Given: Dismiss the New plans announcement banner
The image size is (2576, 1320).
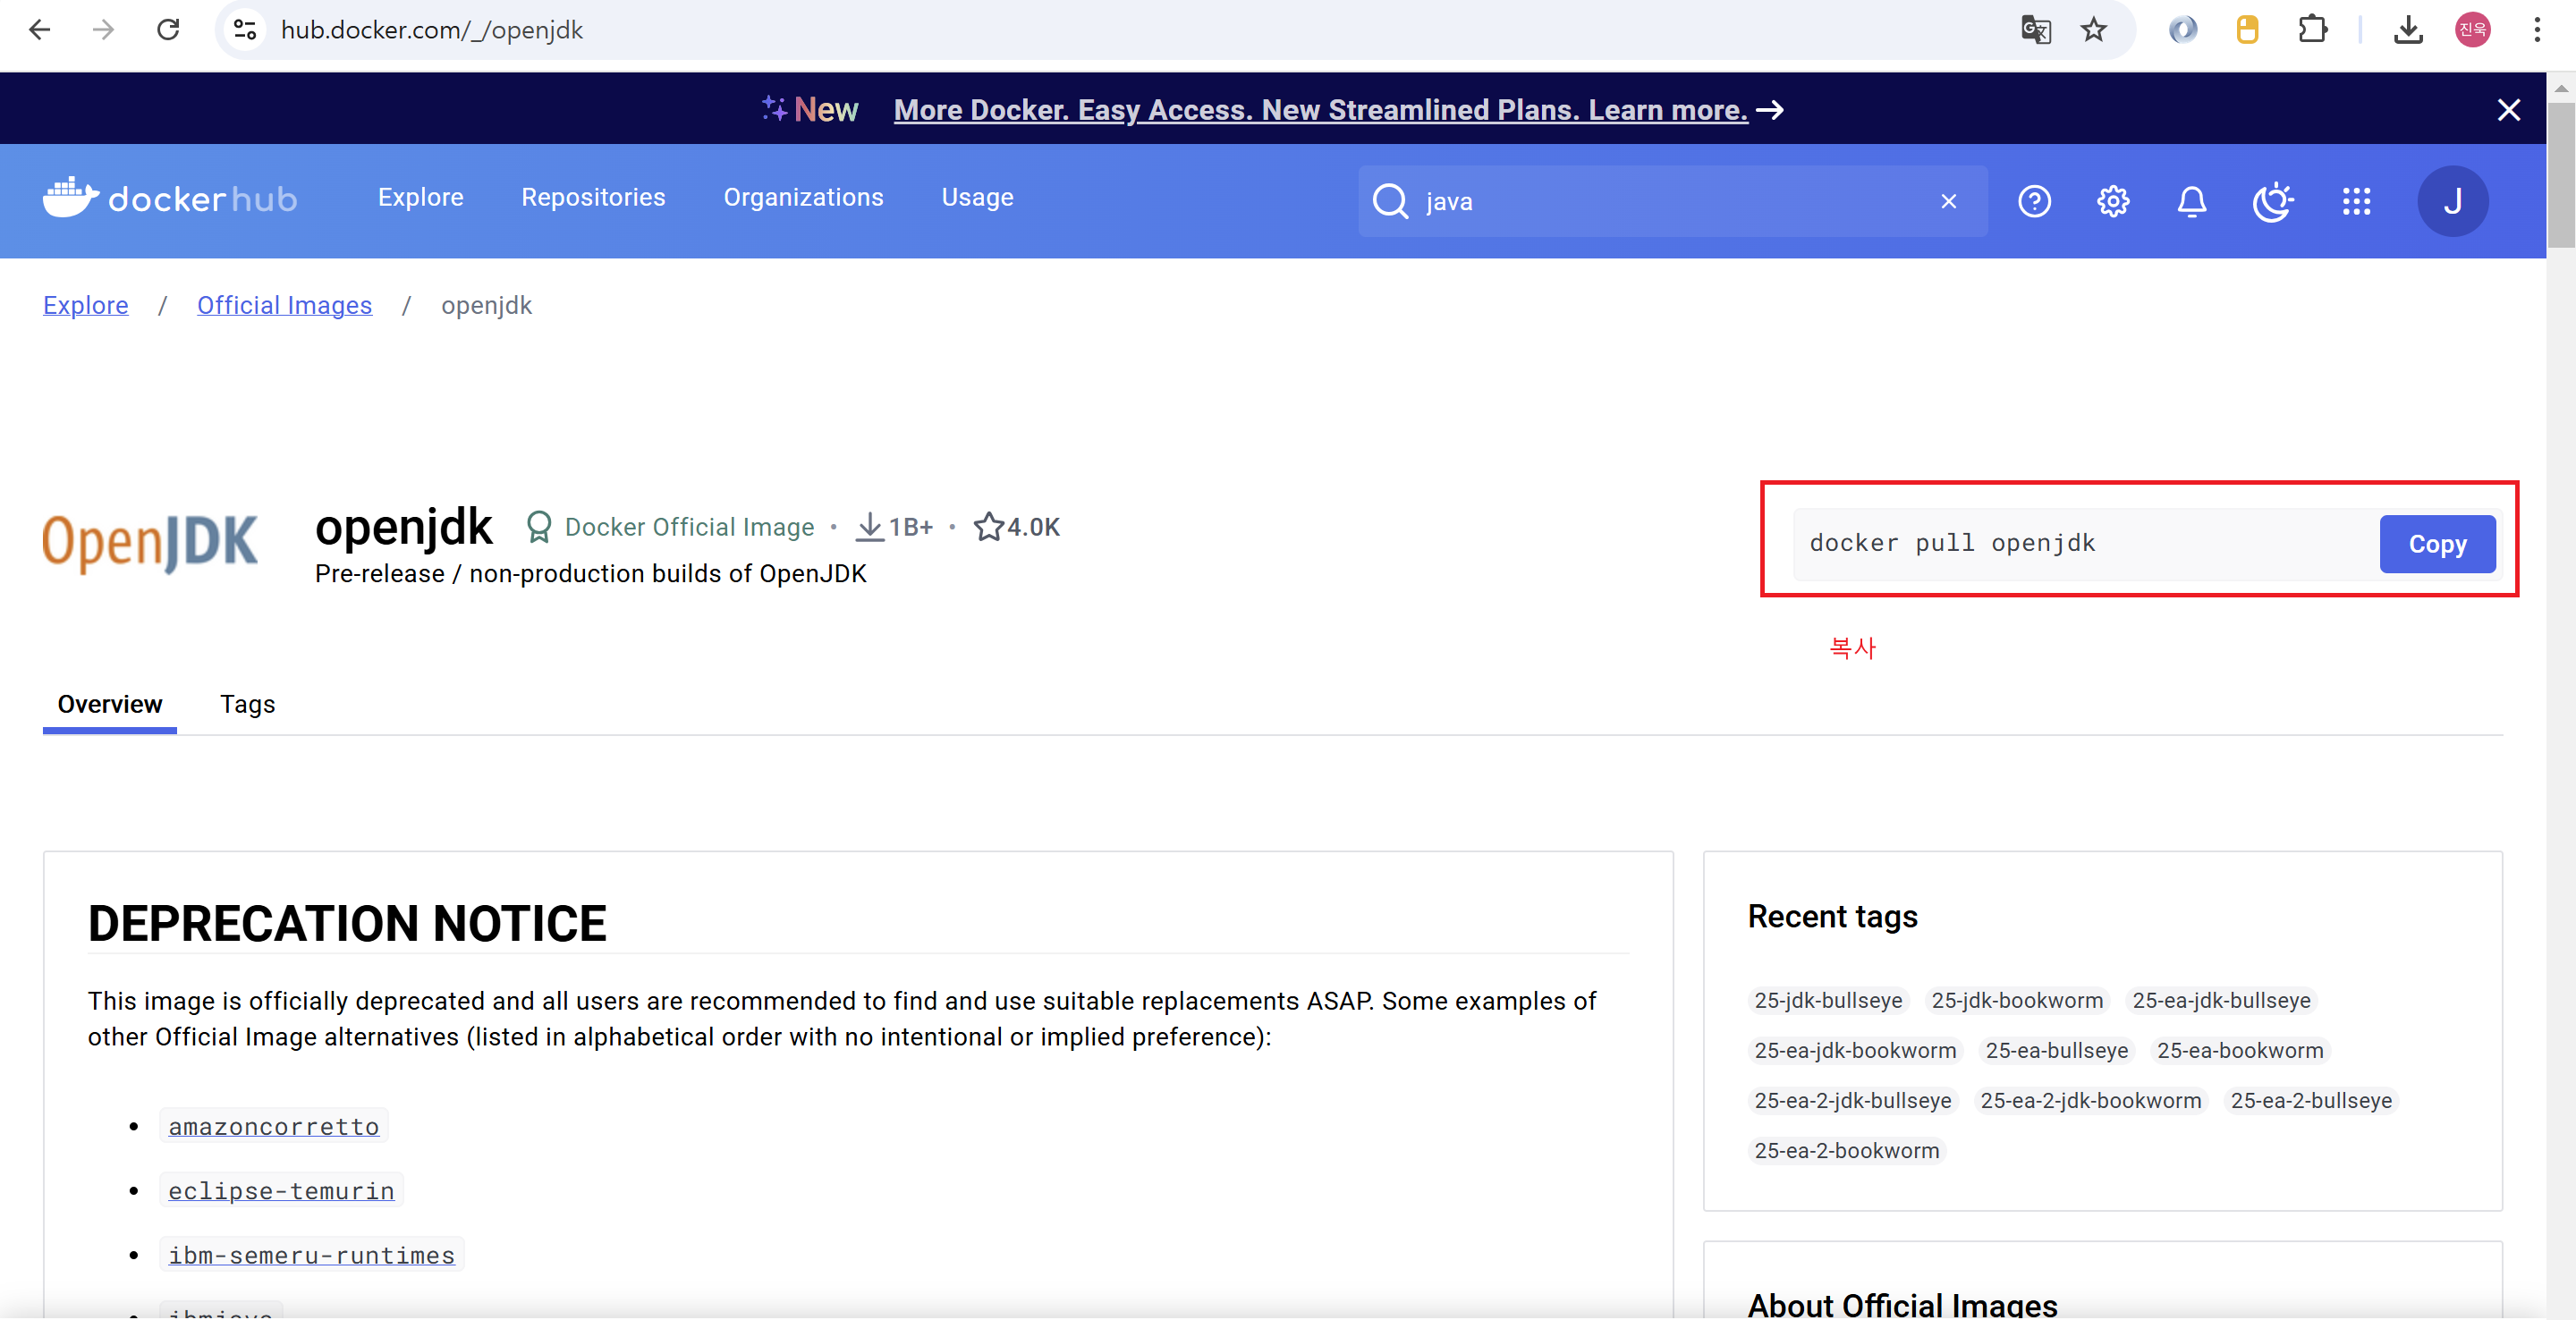Looking at the screenshot, I should point(2508,110).
